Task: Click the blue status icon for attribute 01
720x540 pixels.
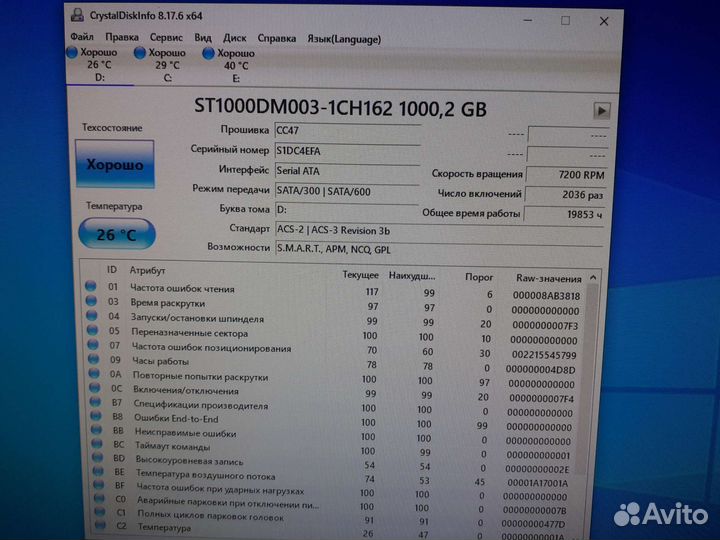Action: [90, 286]
